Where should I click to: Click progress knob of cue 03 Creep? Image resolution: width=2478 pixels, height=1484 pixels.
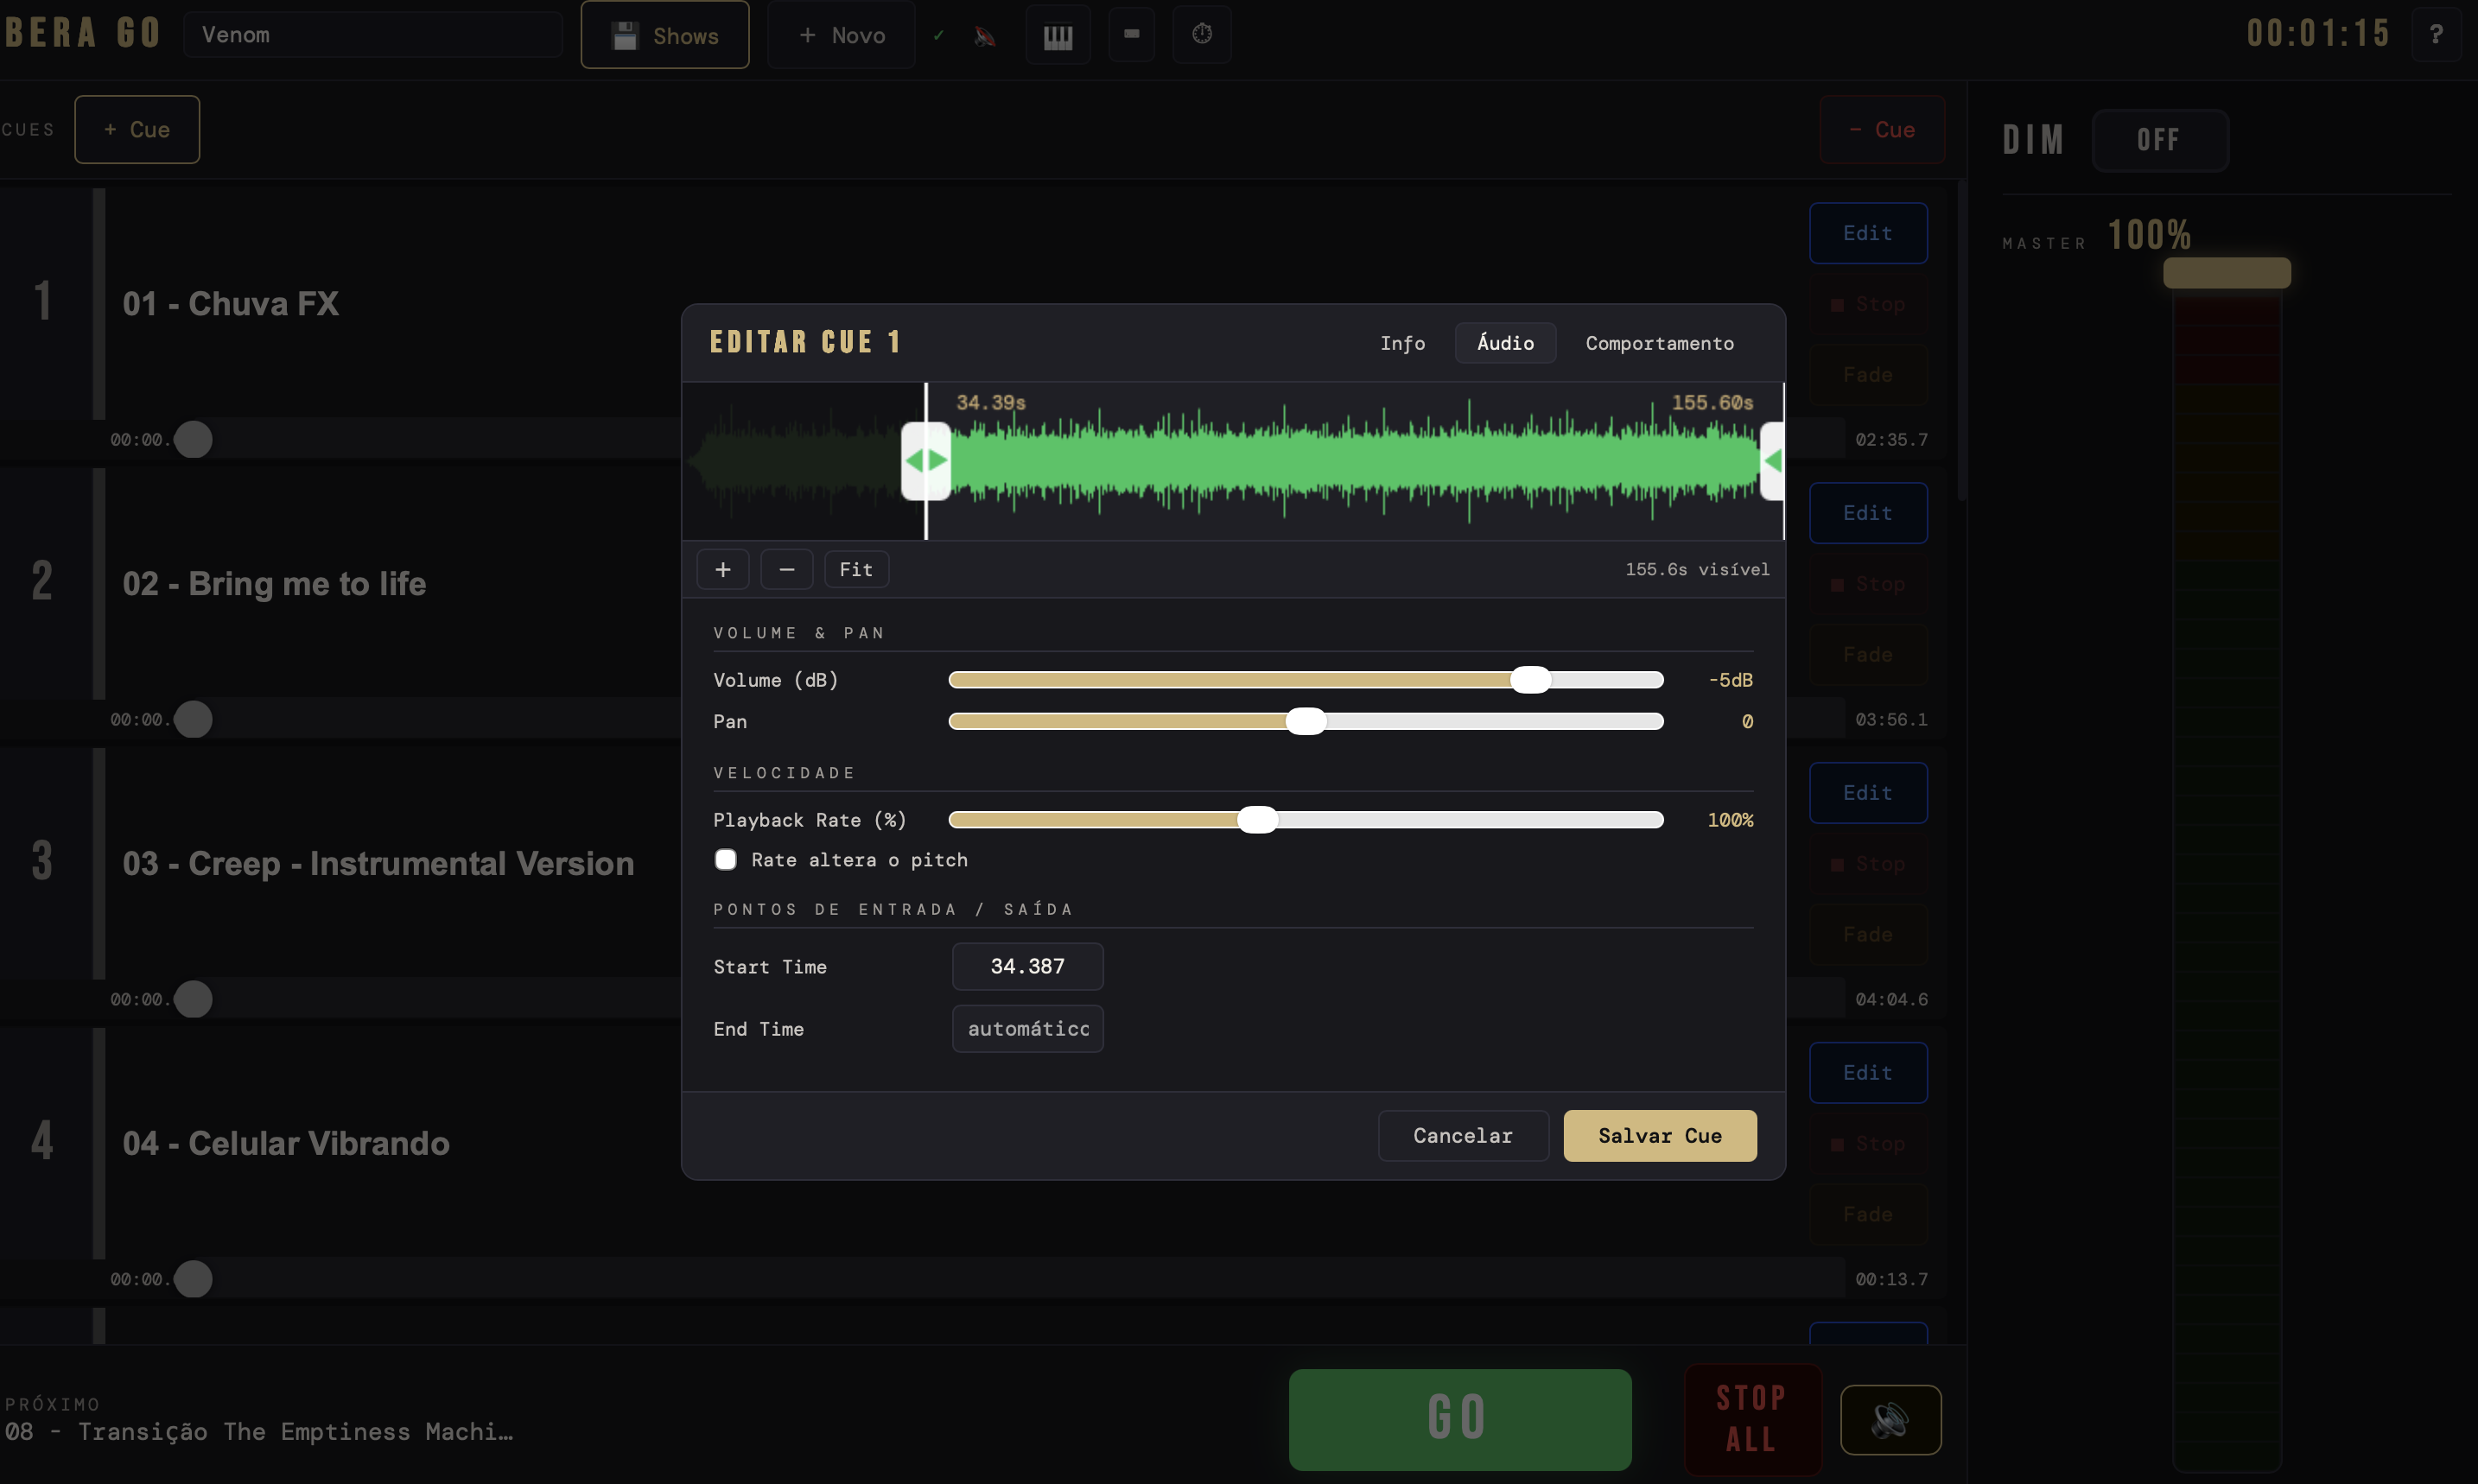click(x=193, y=999)
